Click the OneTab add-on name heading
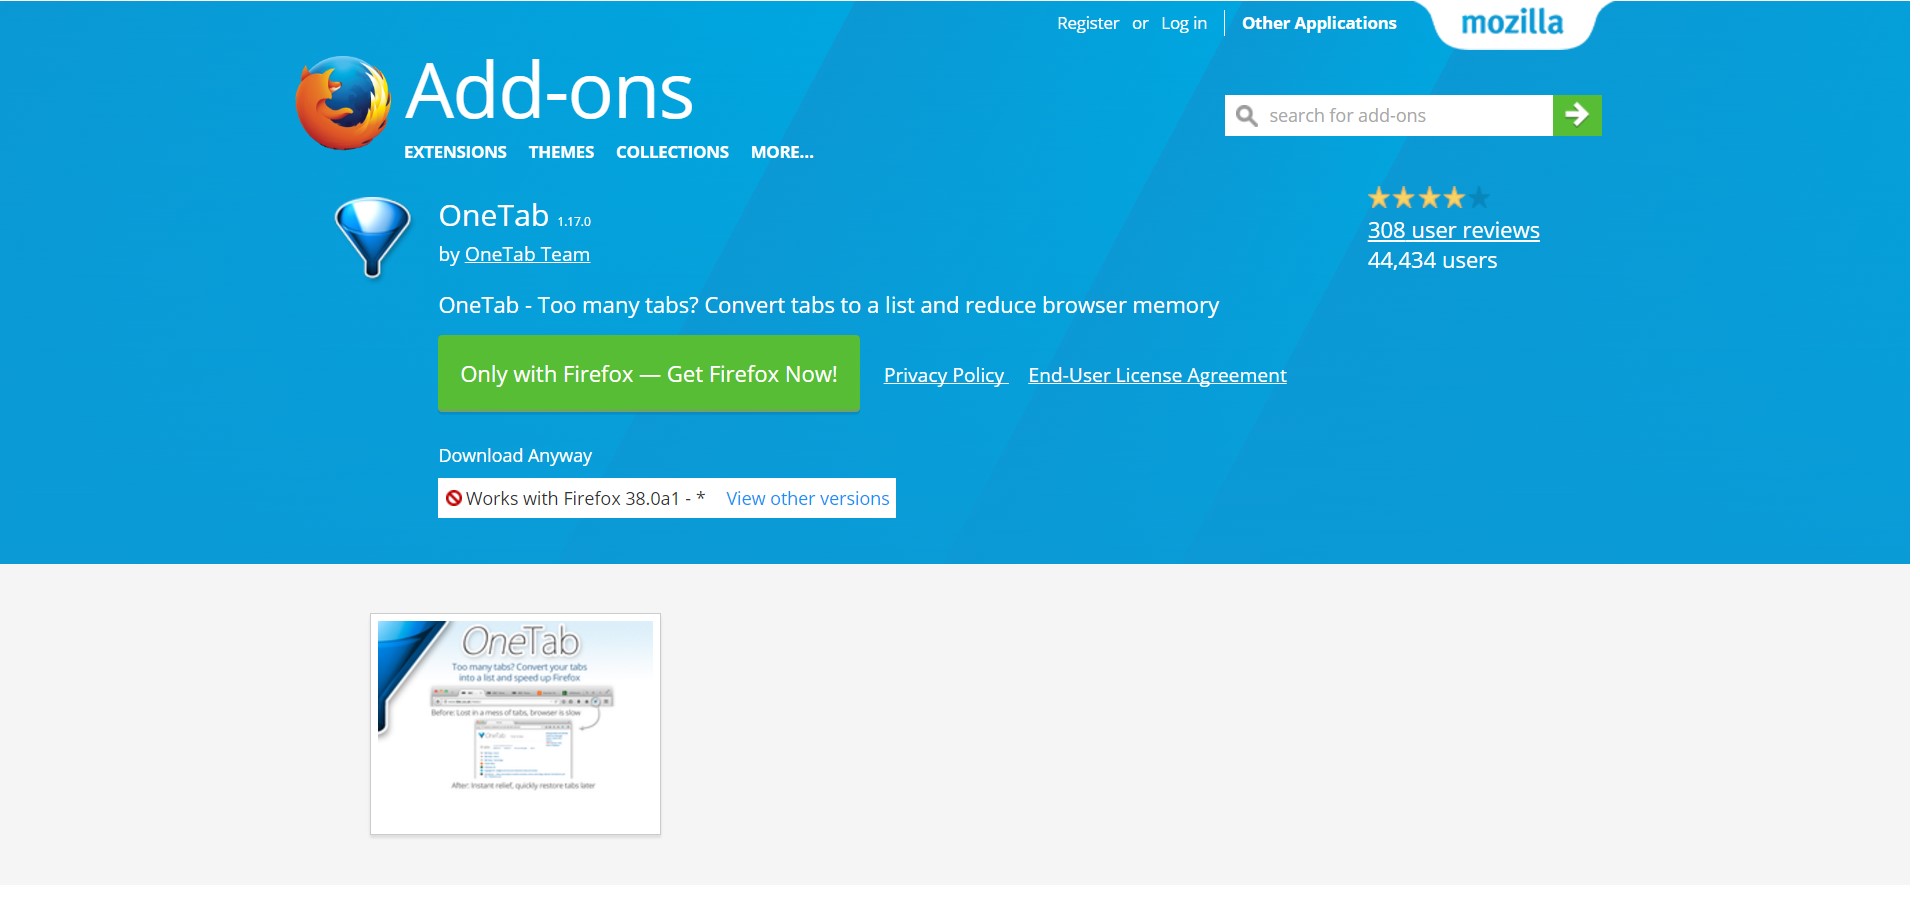This screenshot has width=1920, height=919. [494, 215]
